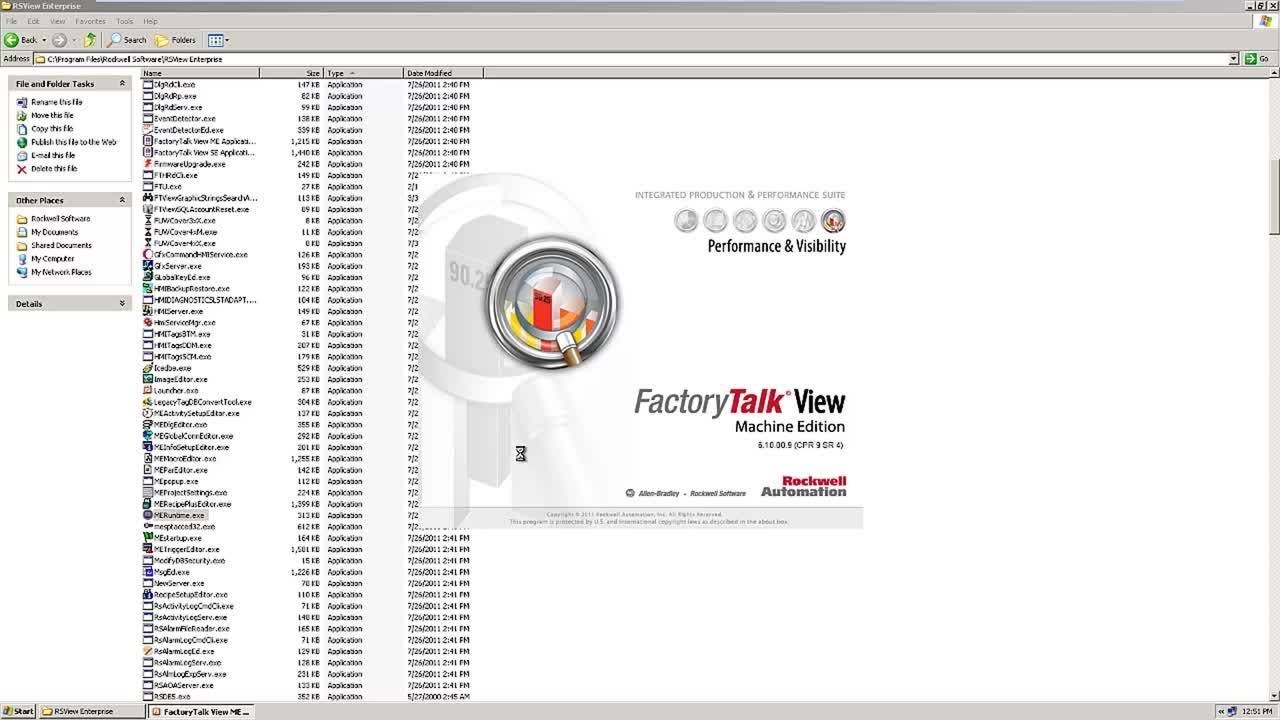Open the Favorites menu
1280x720 pixels.
tap(90, 21)
